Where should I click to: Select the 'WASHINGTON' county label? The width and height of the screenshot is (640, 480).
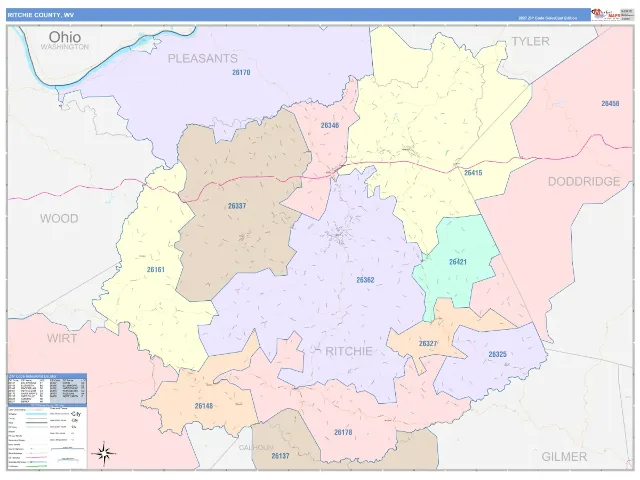pyautogui.click(x=64, y=47)
